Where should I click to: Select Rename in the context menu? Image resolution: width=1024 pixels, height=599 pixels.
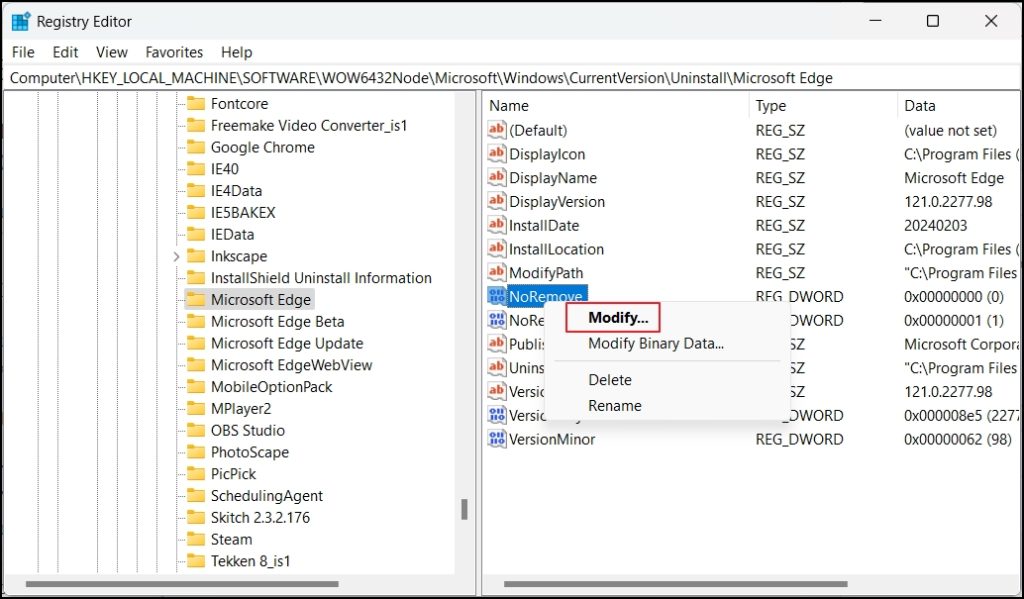614,405
